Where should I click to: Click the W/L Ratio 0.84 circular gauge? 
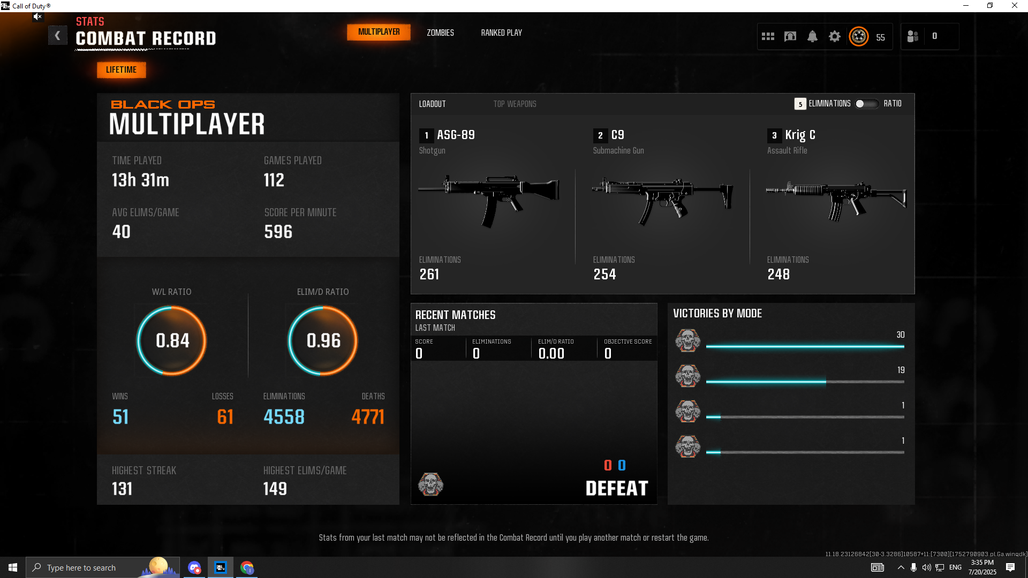click(x=172, y=341)
